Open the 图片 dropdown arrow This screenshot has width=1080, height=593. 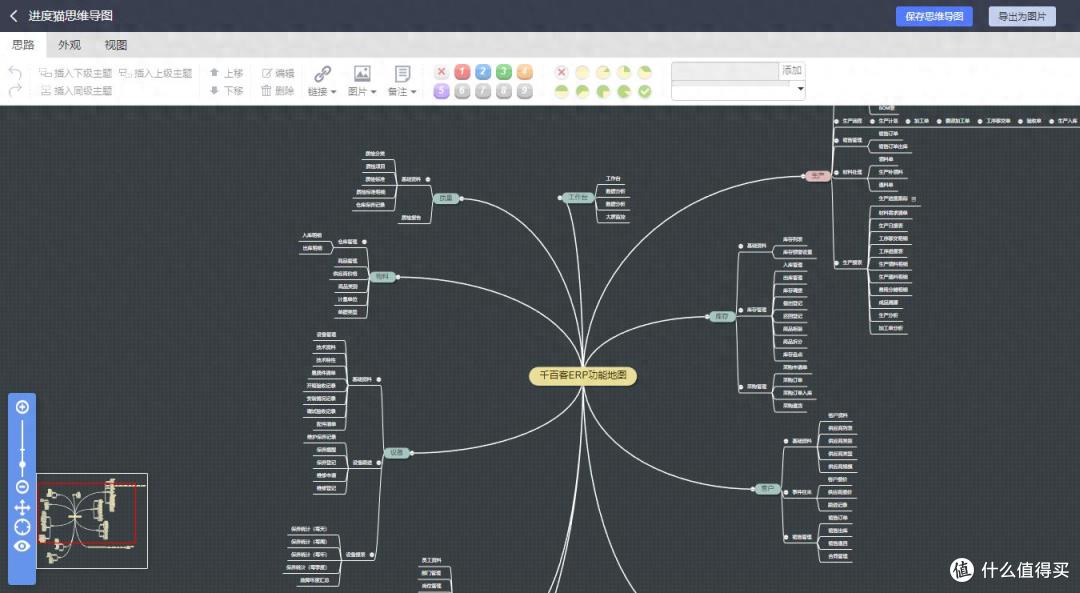[x=373, y=92]
